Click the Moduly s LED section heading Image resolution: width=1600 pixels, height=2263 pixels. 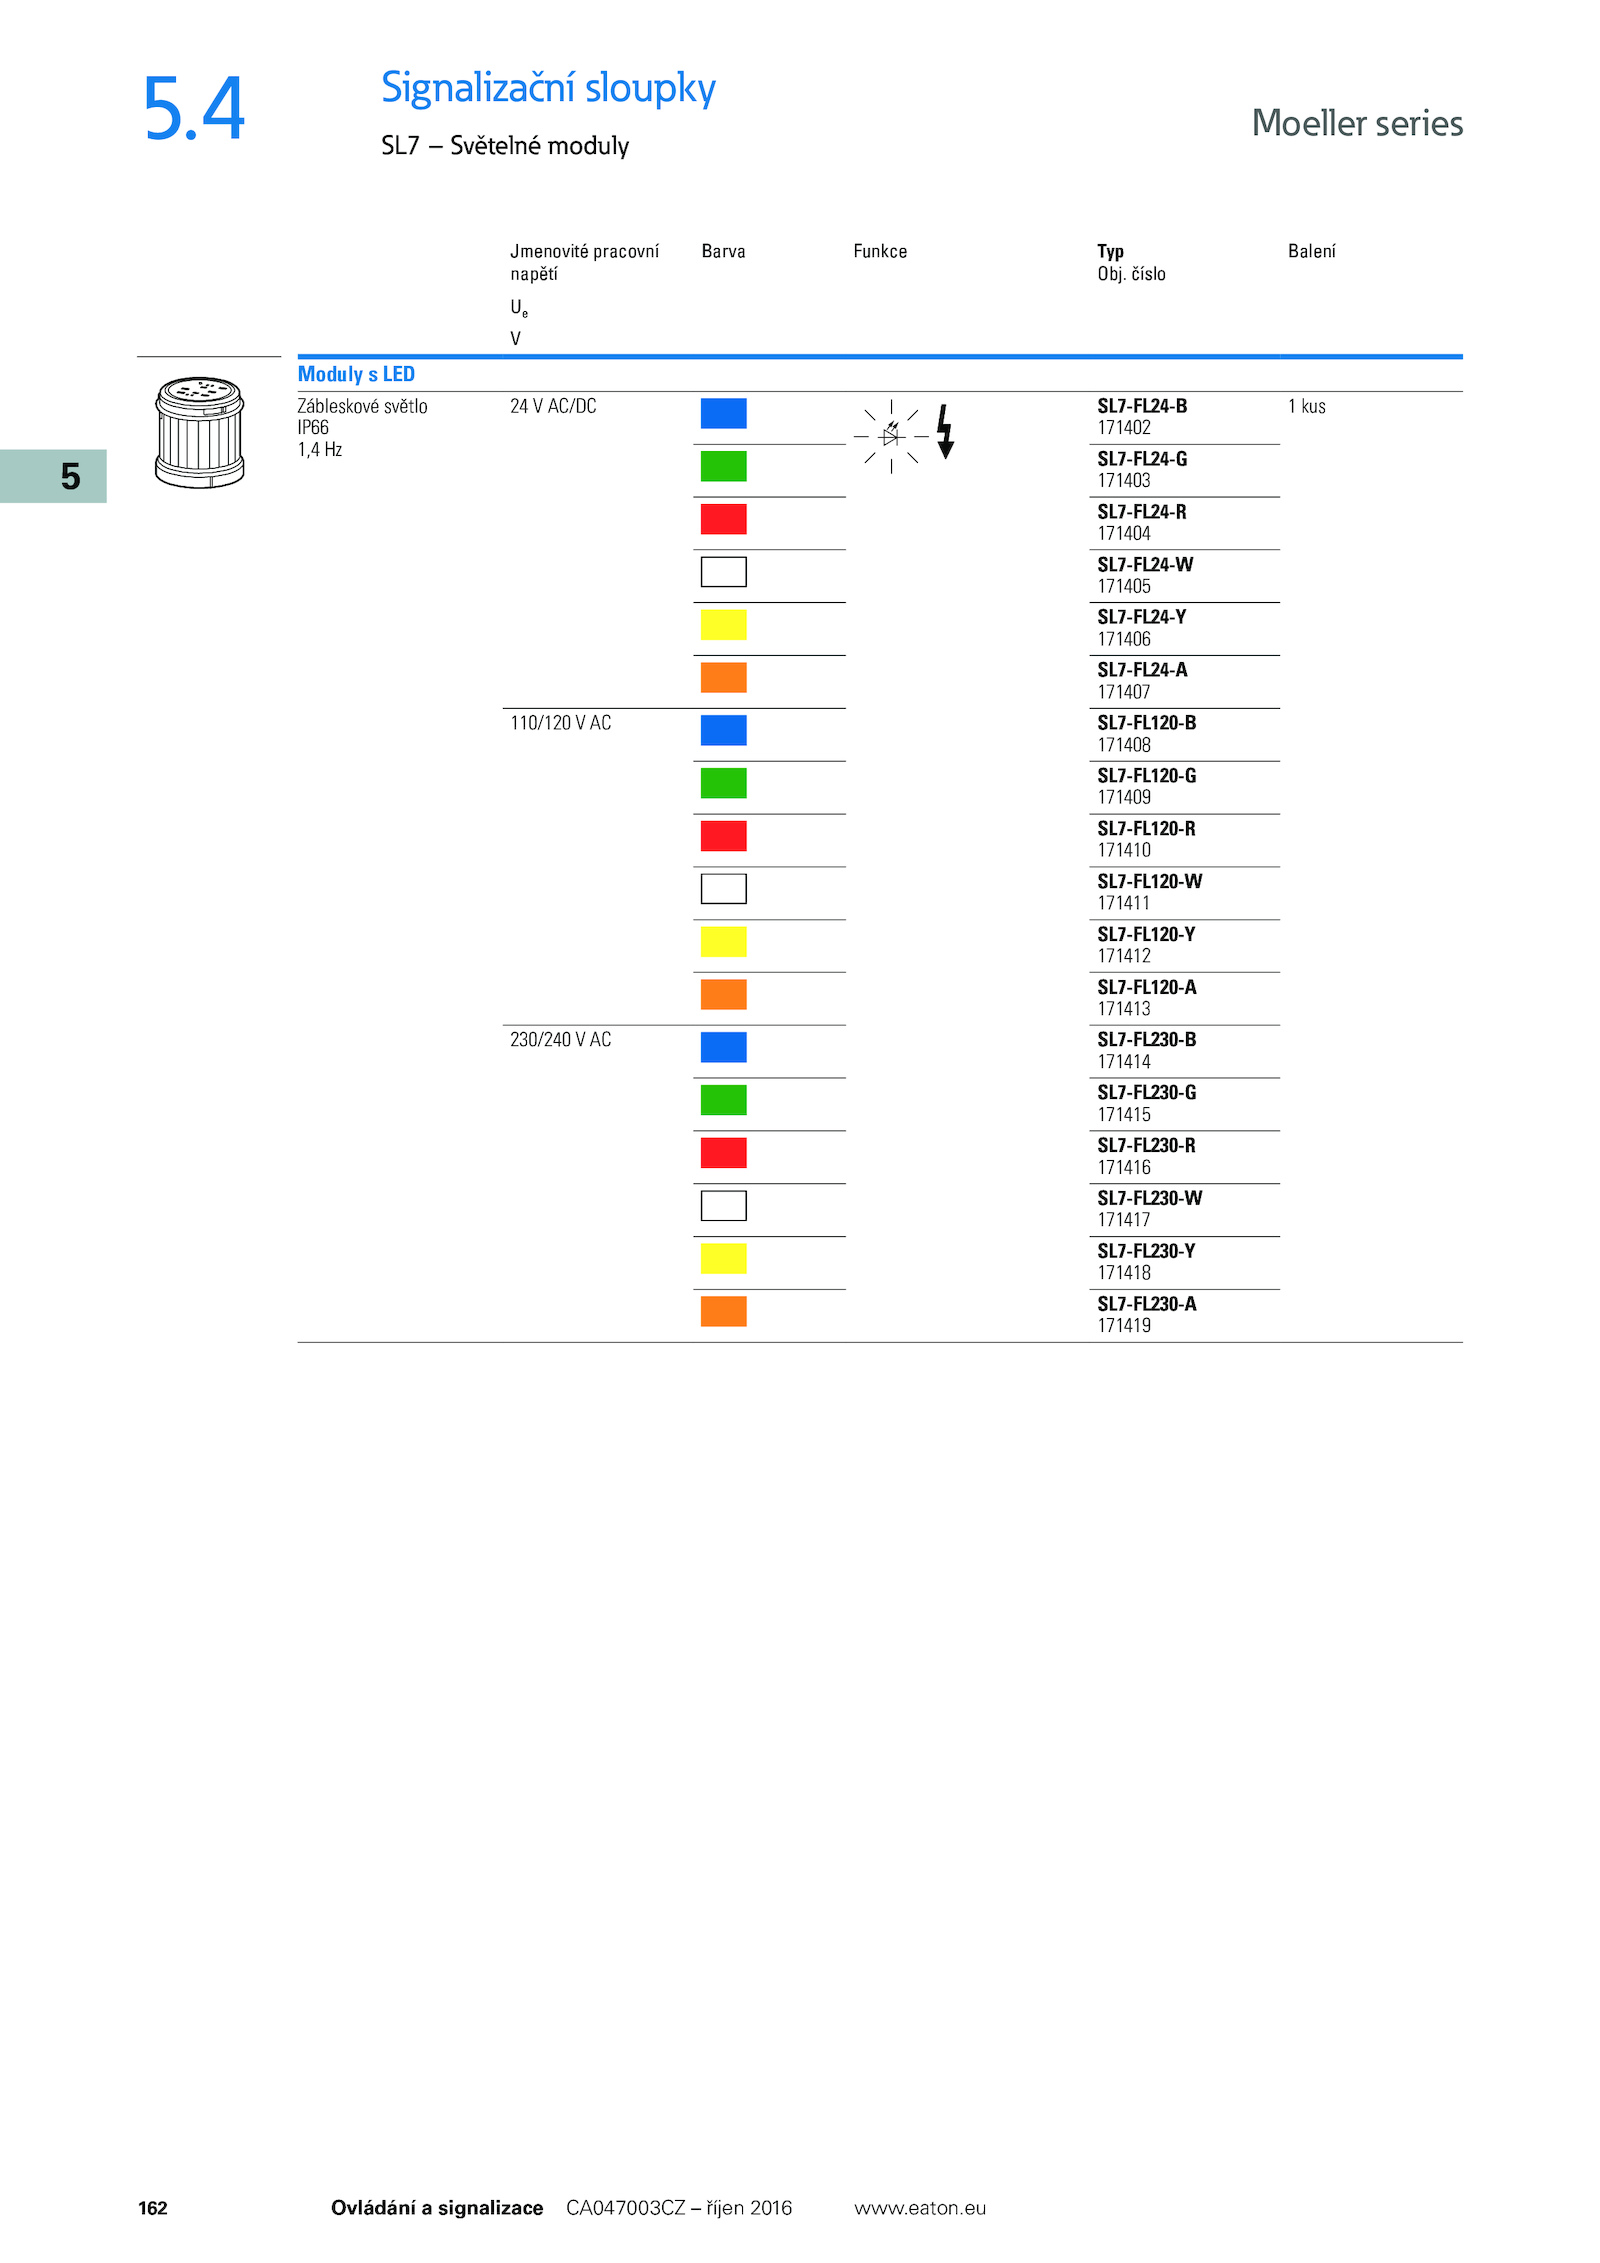356,374
